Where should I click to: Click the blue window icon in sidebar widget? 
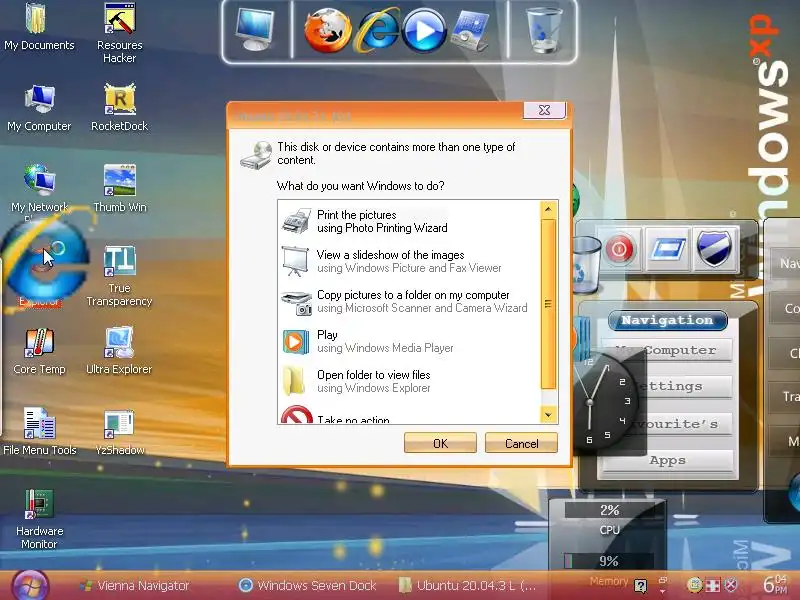[x=668, y=249]
